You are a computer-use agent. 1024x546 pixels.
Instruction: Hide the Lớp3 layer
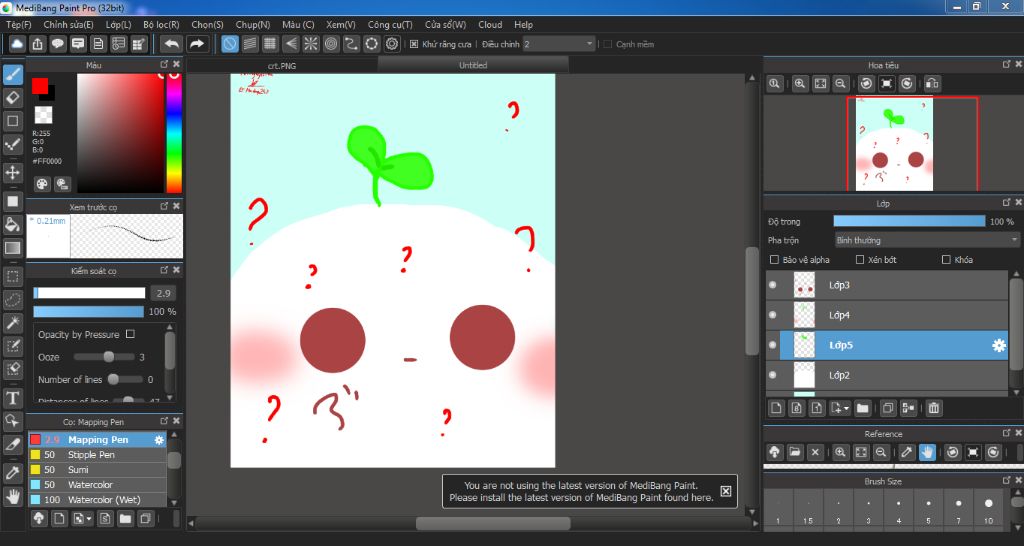[773, 285]
